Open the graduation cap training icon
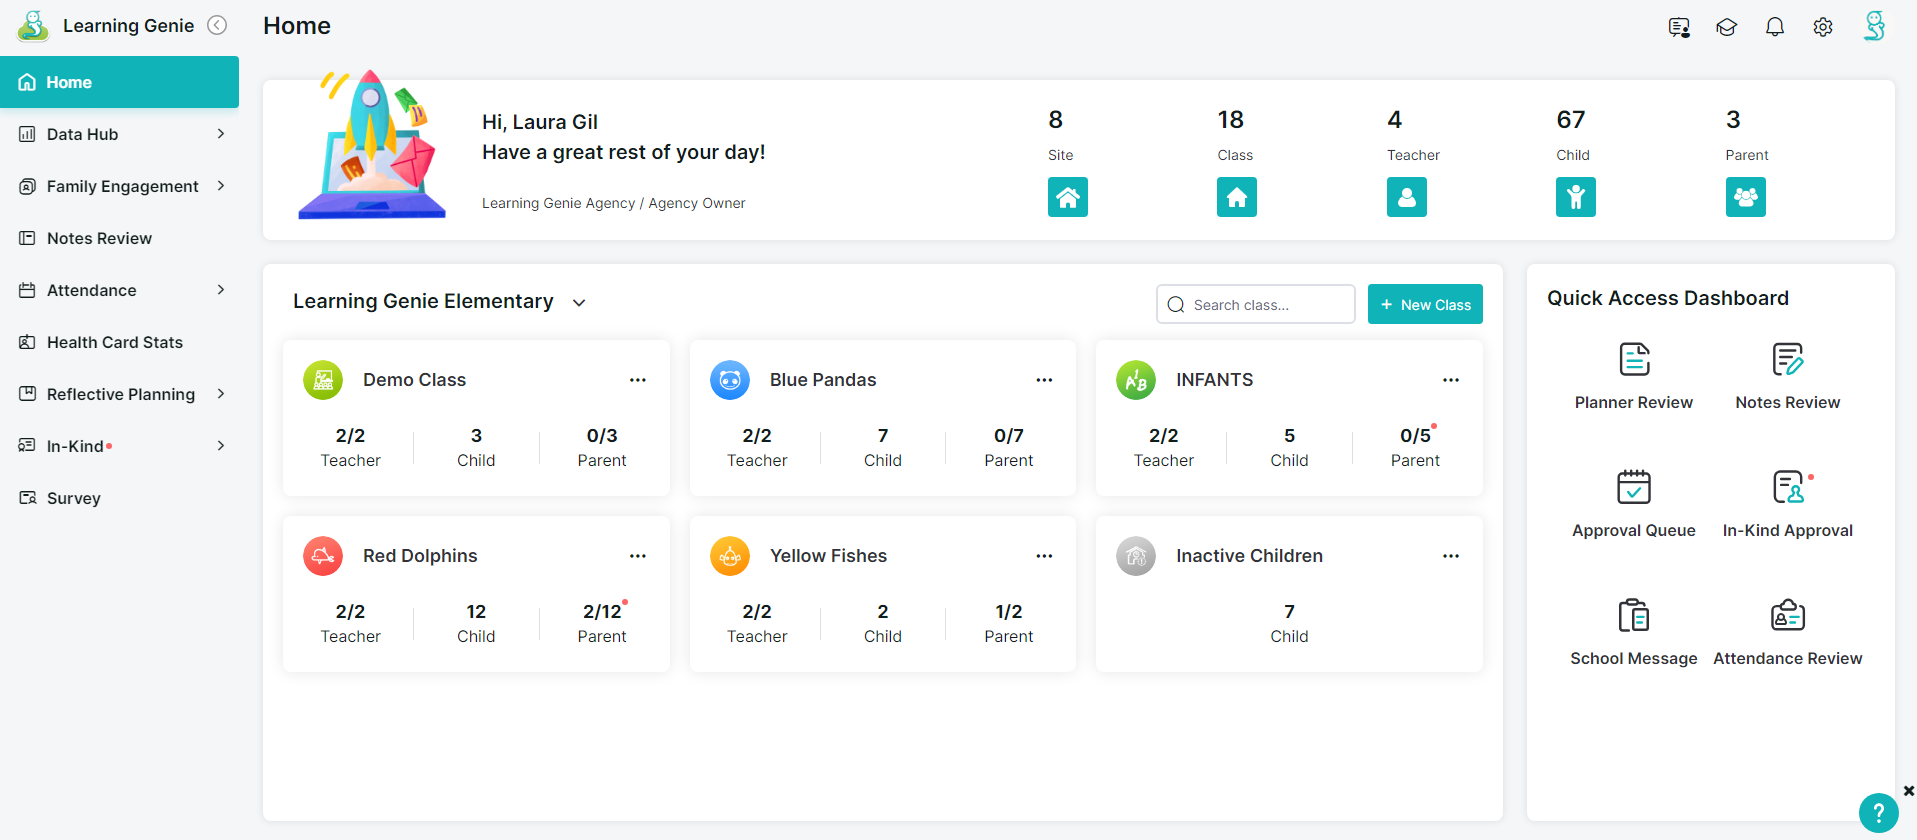The width and height of the screenshot is (1917, 840). pos(1727,27)
